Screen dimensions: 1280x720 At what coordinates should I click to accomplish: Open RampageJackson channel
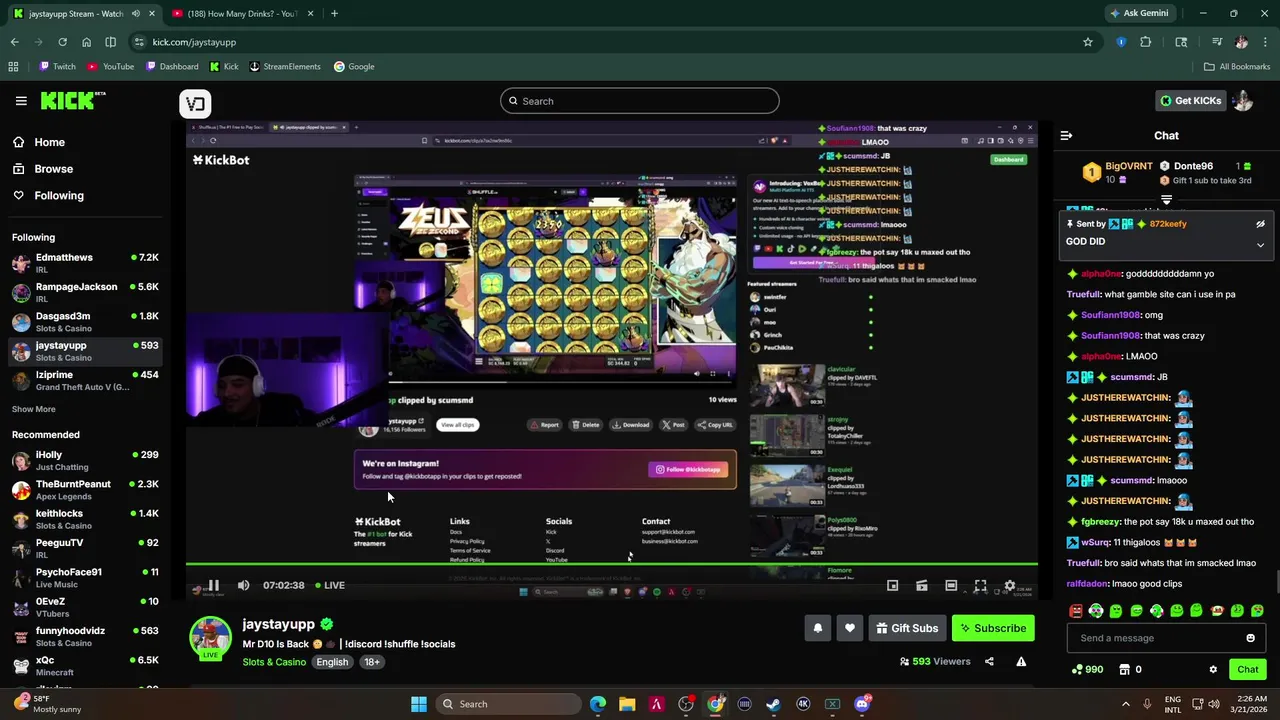(x=85, y=292)
